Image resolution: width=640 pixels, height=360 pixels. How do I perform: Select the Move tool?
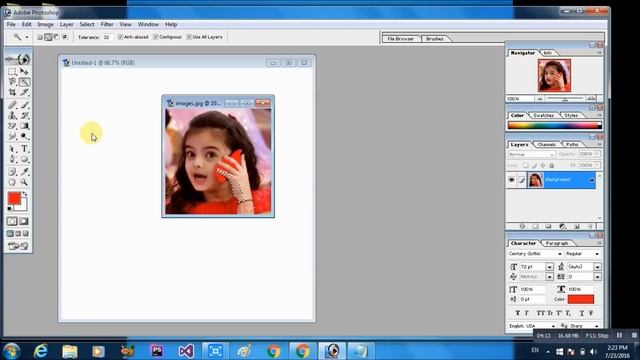(24, 71)
